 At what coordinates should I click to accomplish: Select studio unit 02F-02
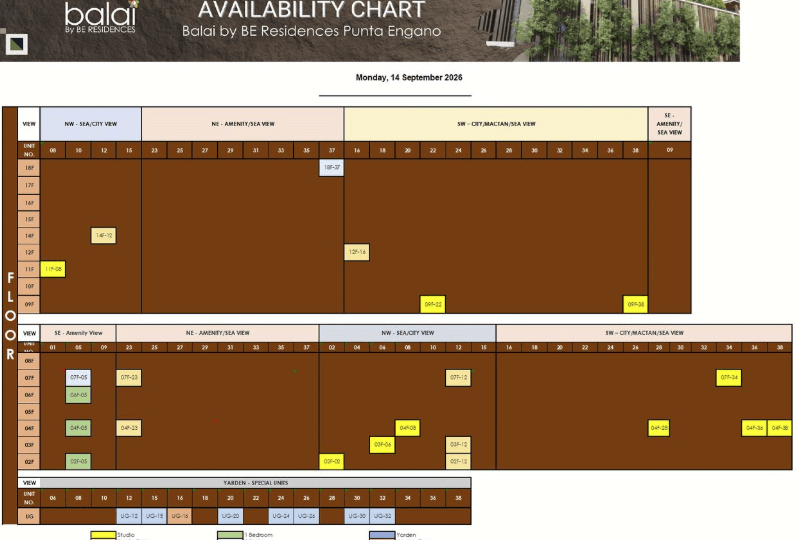click(x=332, y=462)
